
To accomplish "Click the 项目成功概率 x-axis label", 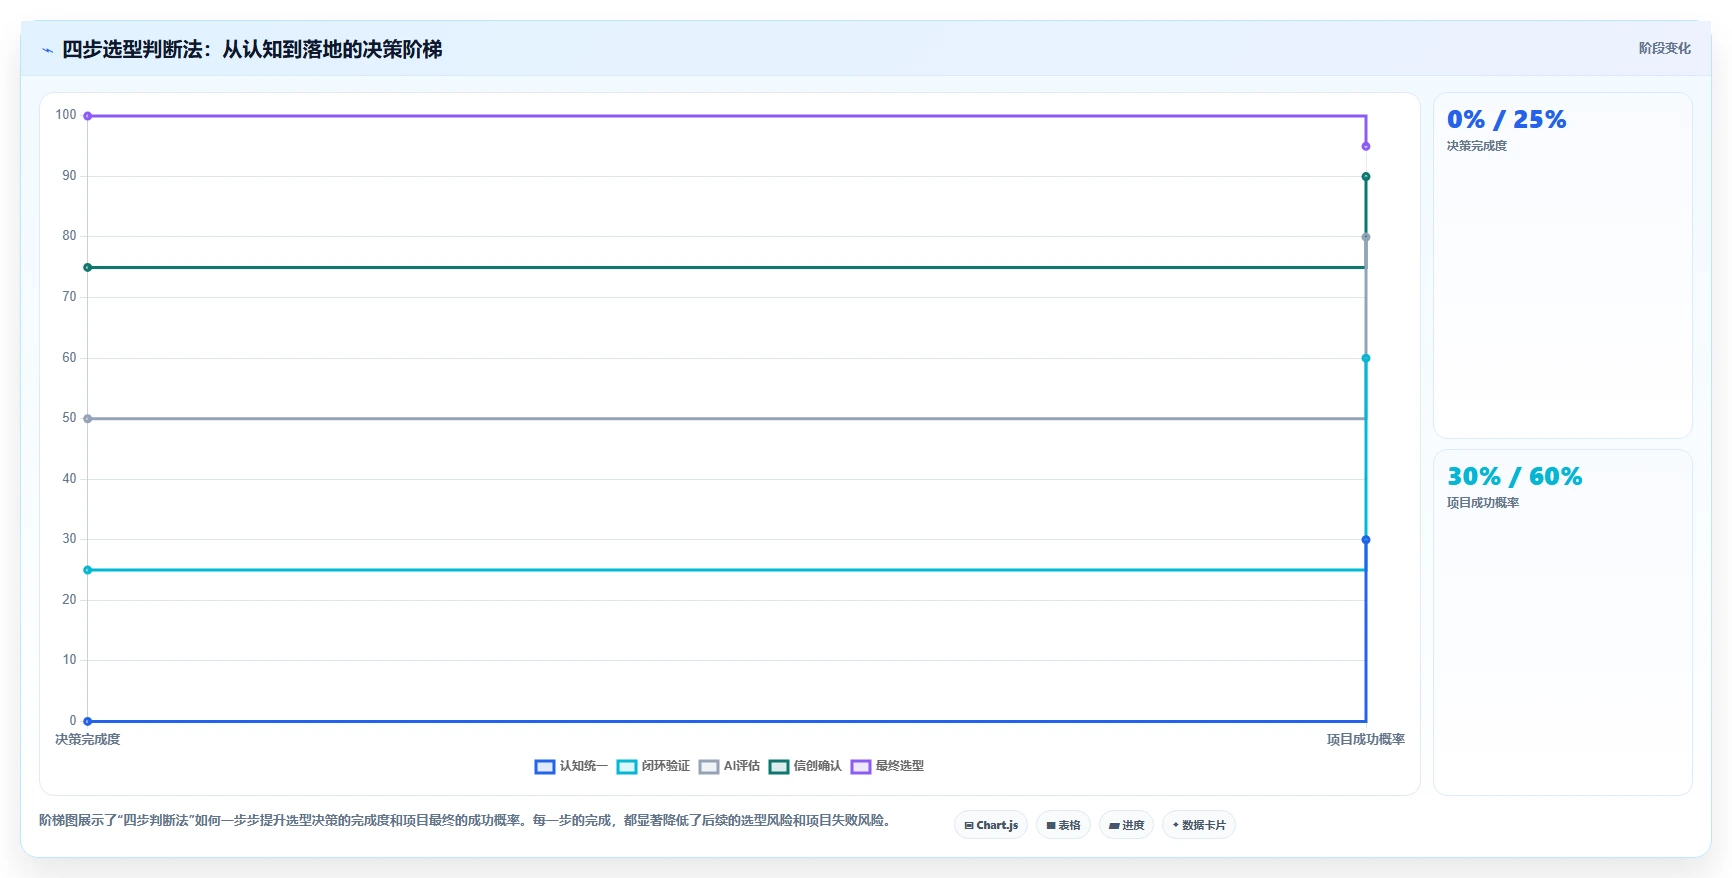I will click(1366, 740).
